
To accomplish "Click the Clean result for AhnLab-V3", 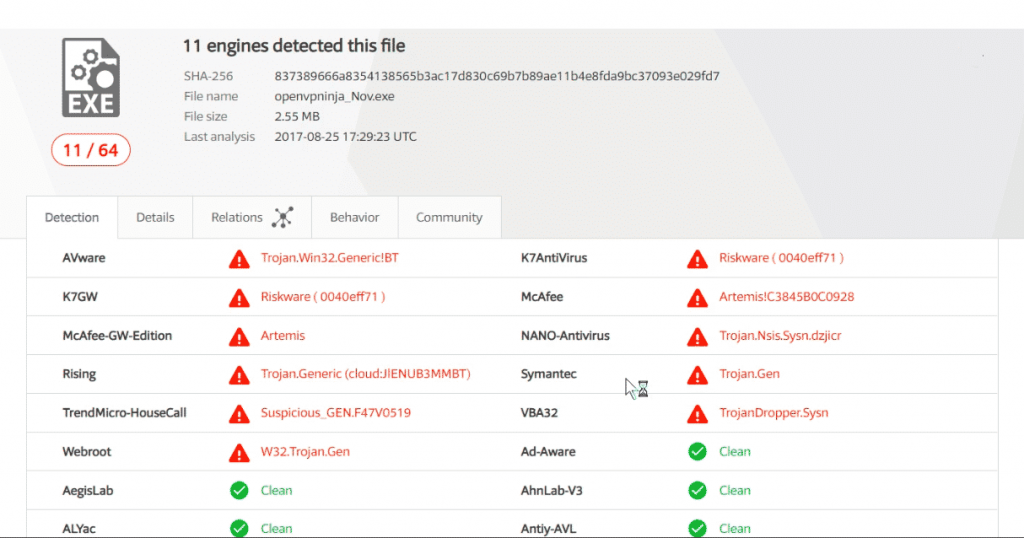I will [735, 490].
